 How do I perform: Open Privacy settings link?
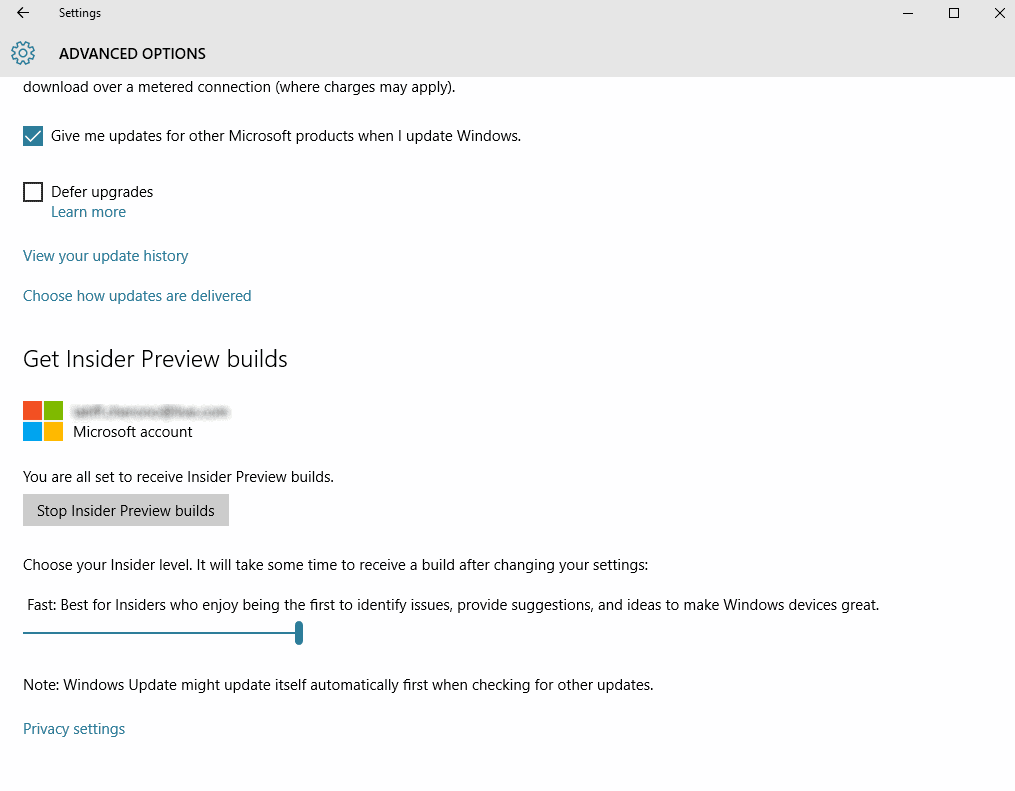[x=74, y=729]
